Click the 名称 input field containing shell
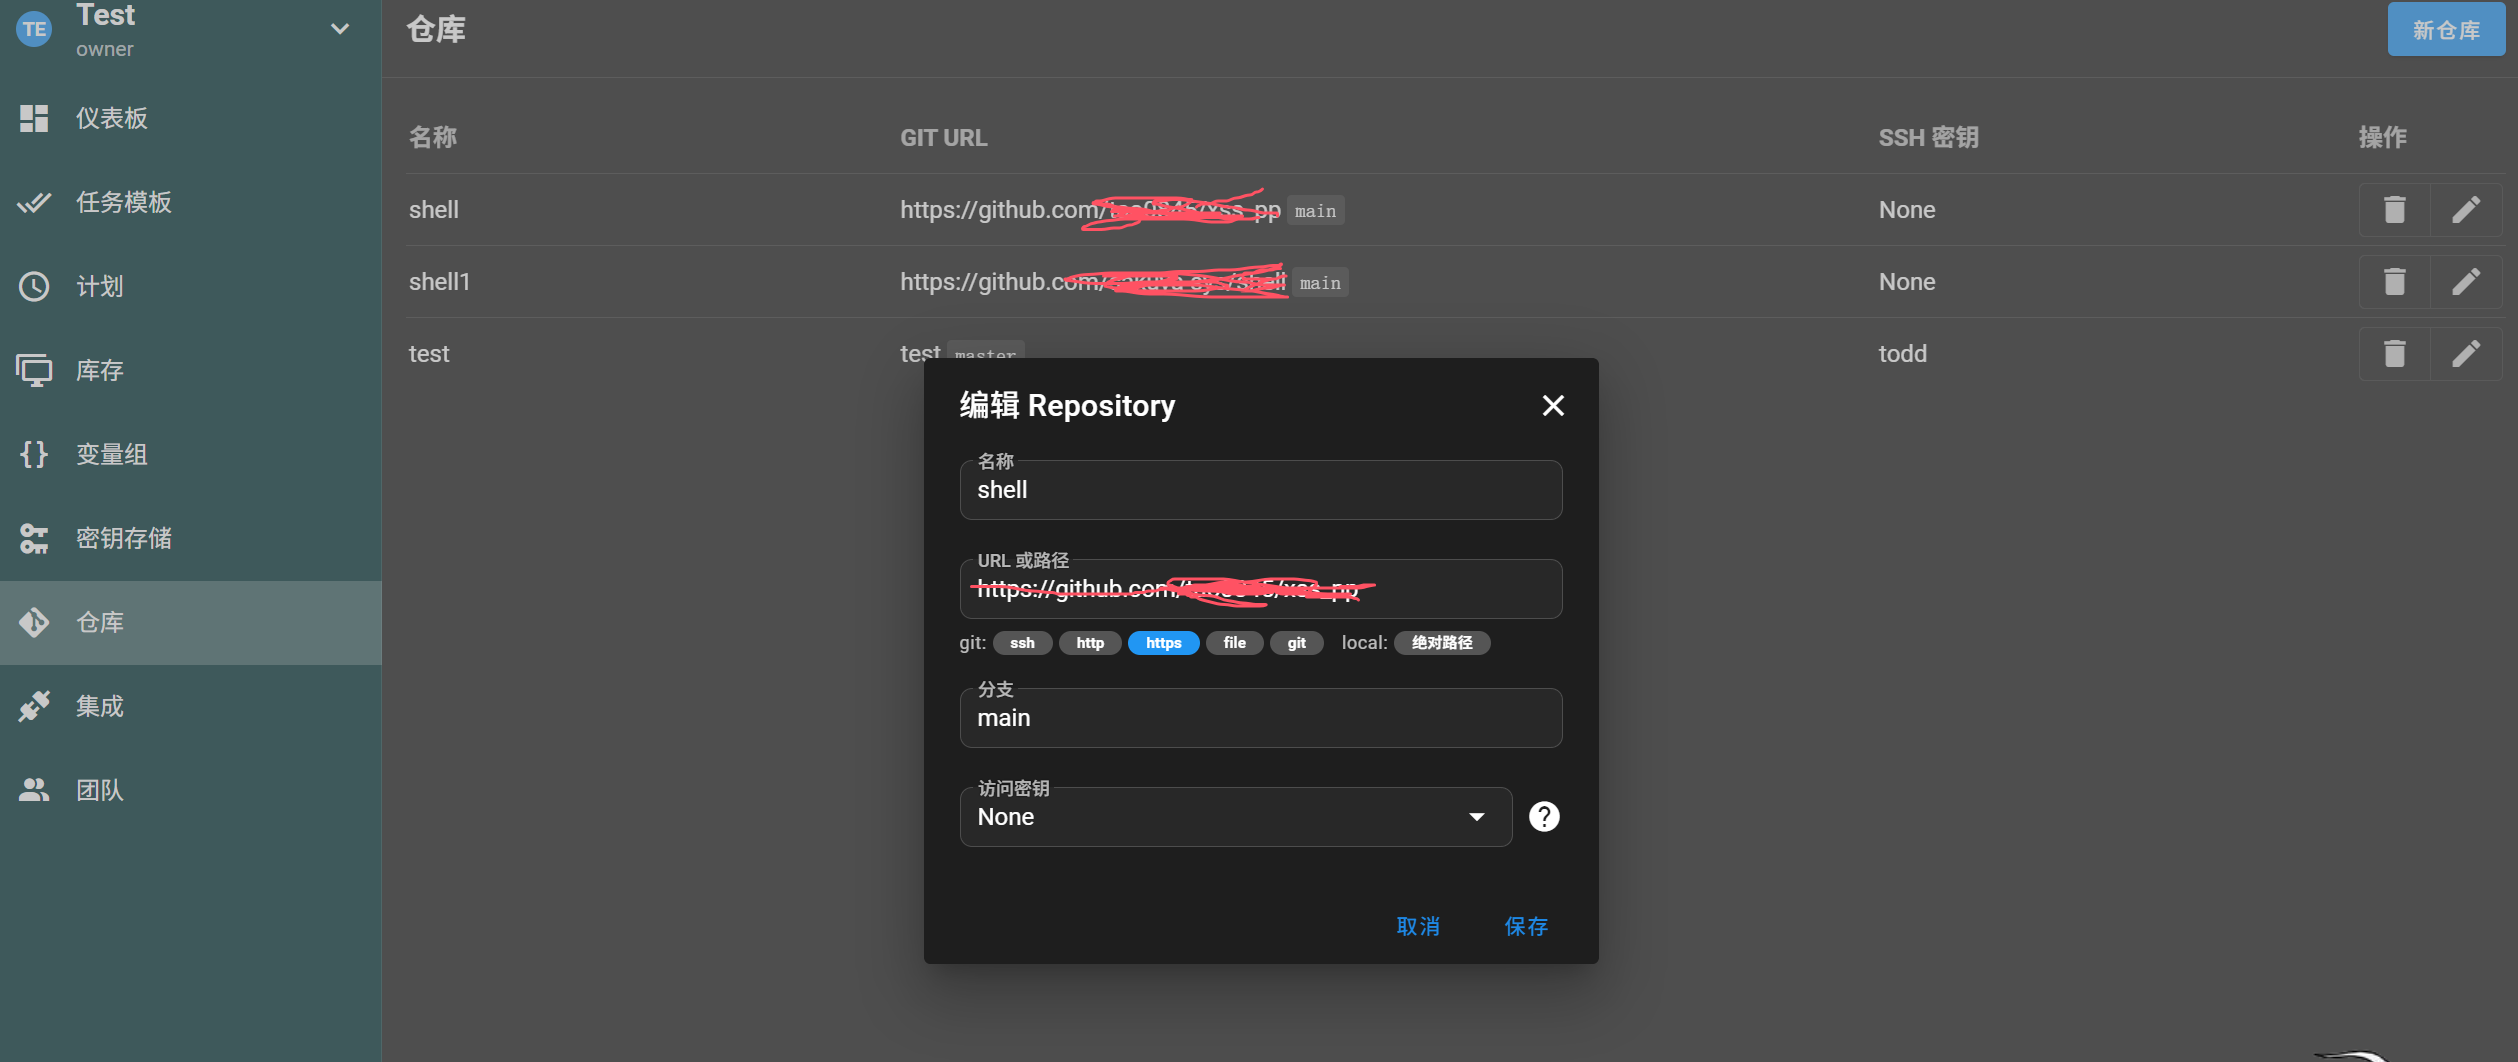The width and height of the screenshot is (2518, 1062). (1261, 490)
